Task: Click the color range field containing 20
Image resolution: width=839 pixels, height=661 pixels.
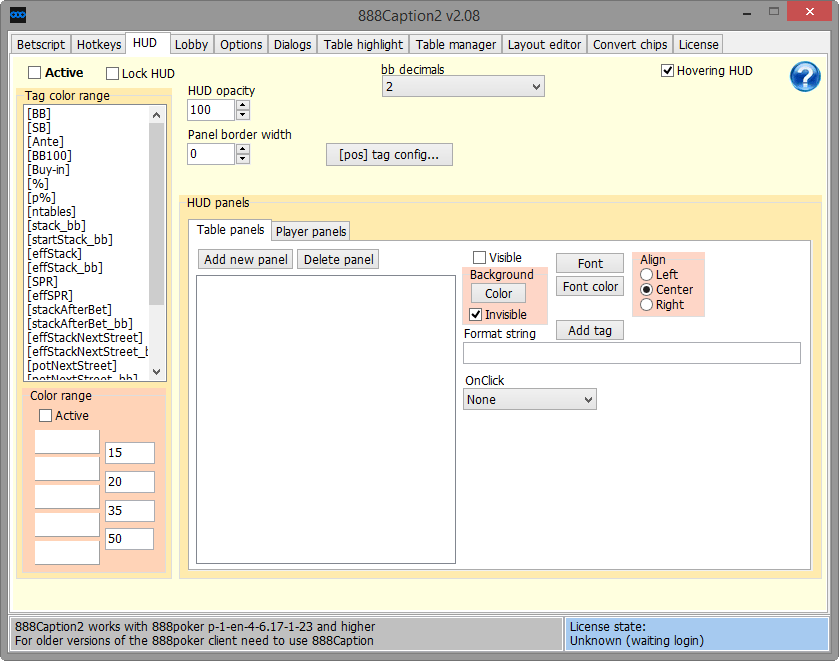Action: pos(130,482)
